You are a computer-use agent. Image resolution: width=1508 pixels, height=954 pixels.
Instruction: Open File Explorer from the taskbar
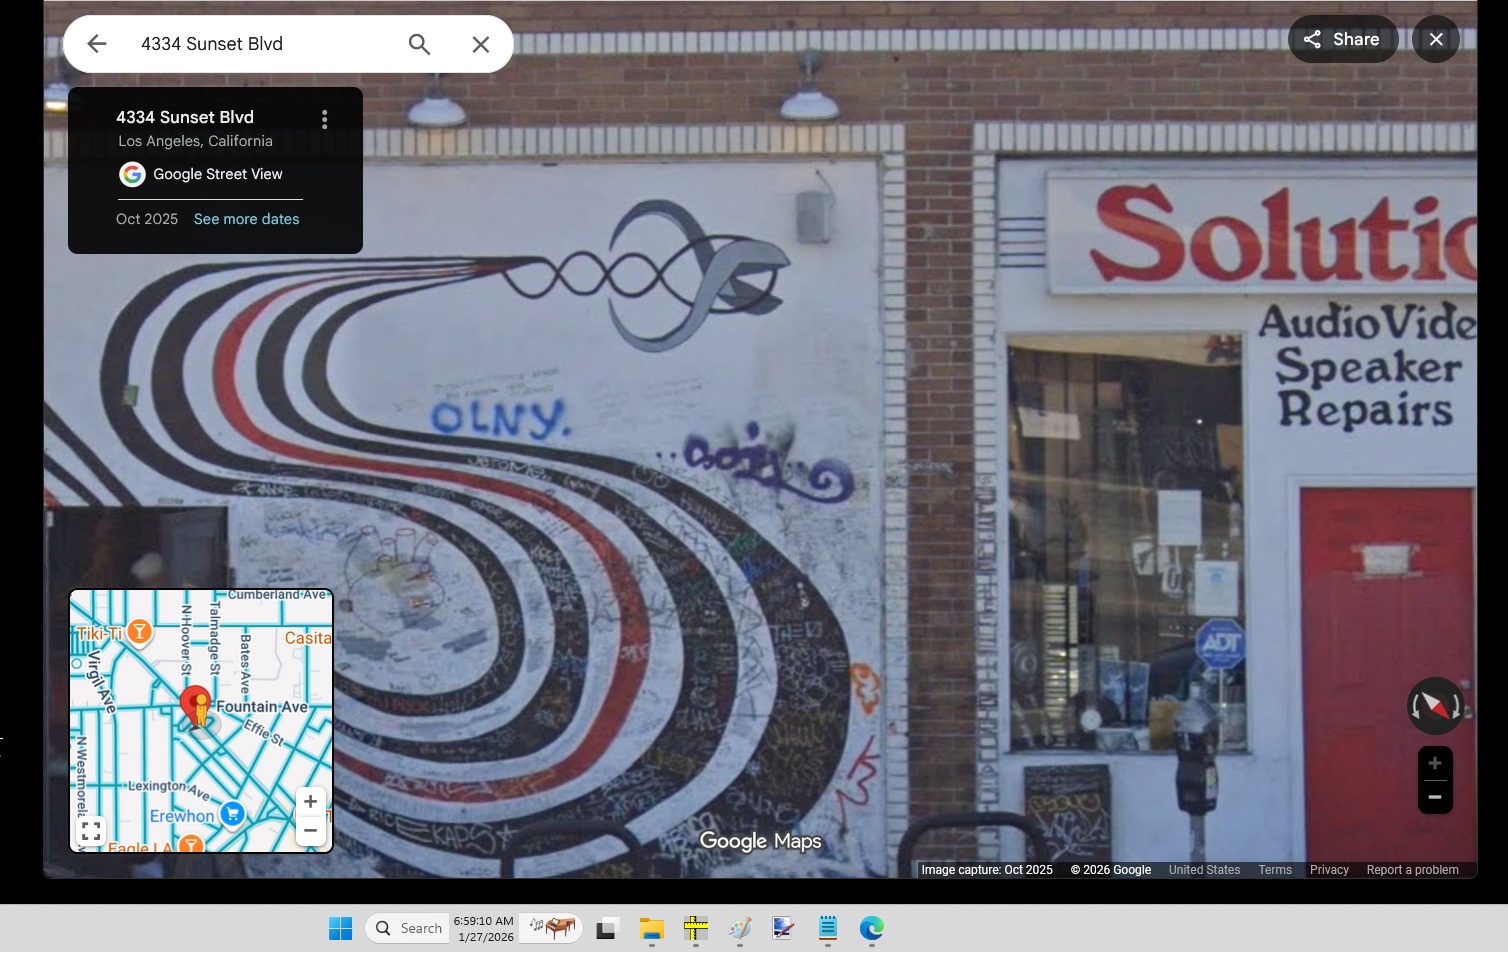(x=651, y=929)
